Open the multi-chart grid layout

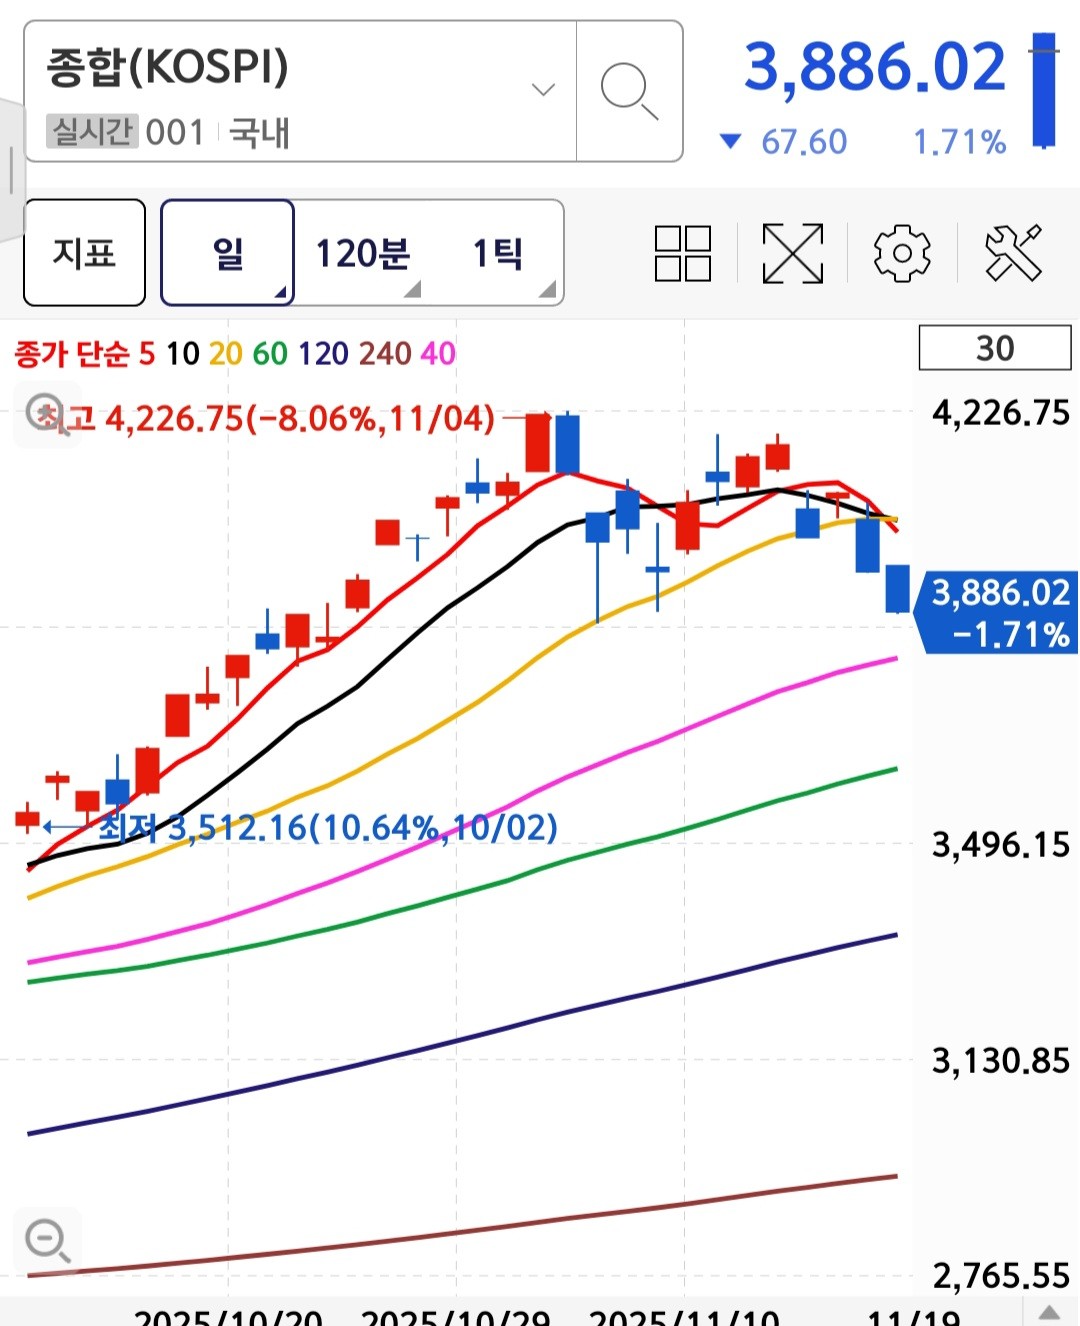[x=682, y=253]
